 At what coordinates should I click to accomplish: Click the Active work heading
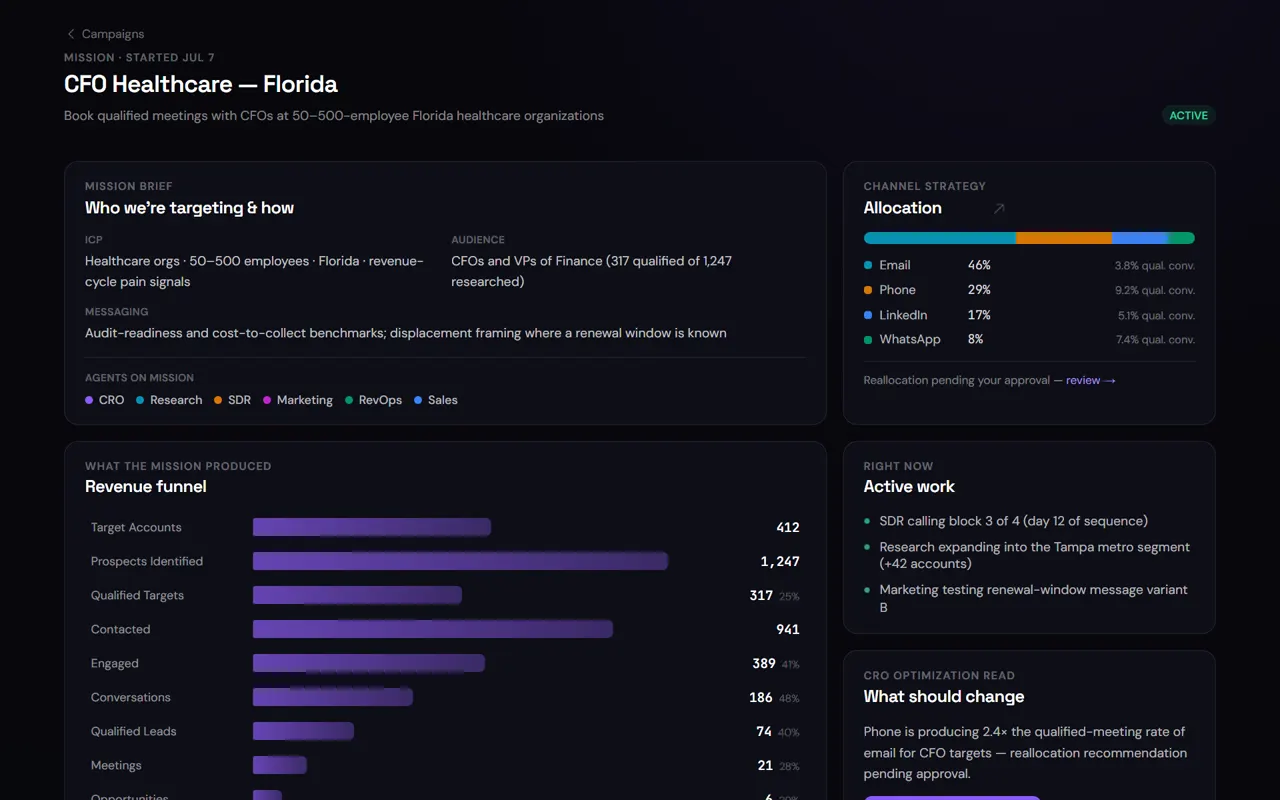[x=909, y=487]
